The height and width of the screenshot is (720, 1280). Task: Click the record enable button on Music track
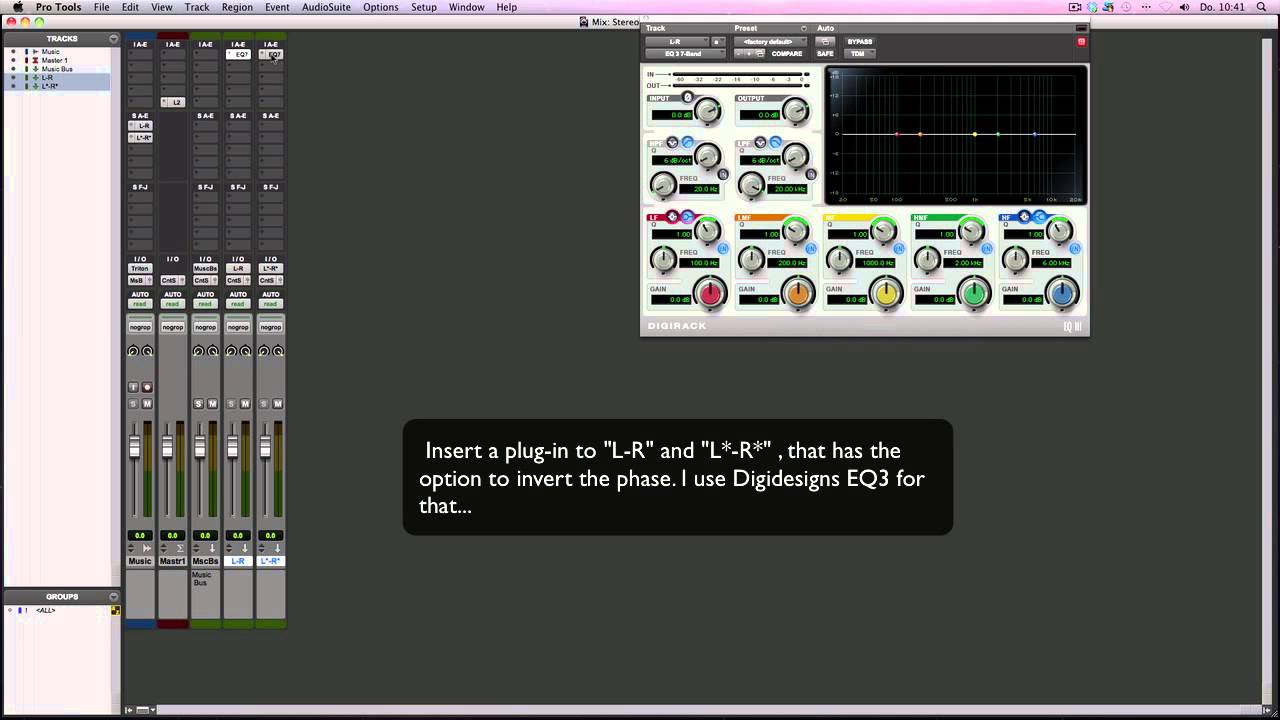click(x=147, y=387)
